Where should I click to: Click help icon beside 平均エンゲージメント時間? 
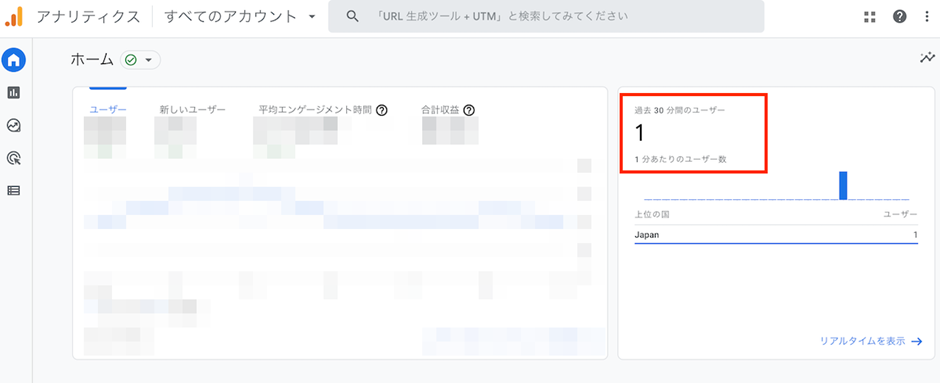click(382, 110)
